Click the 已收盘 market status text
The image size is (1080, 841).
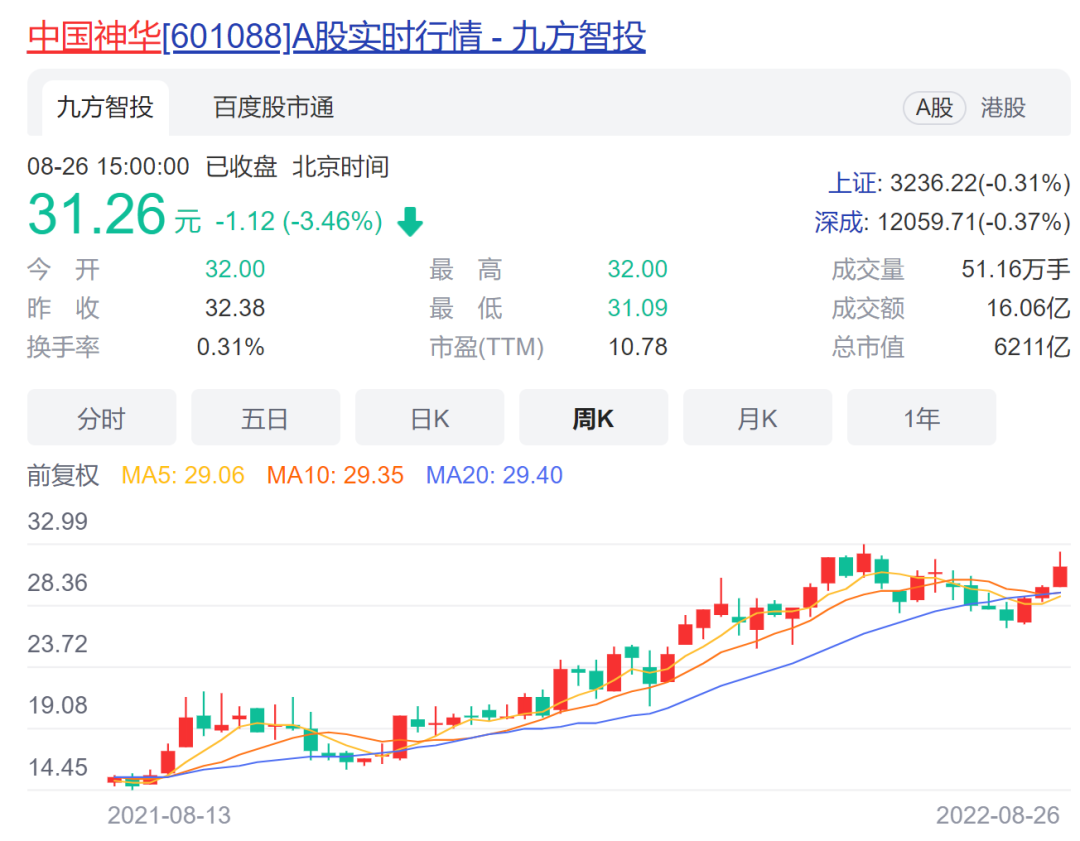pyautogui.click(x=241, y=167)
